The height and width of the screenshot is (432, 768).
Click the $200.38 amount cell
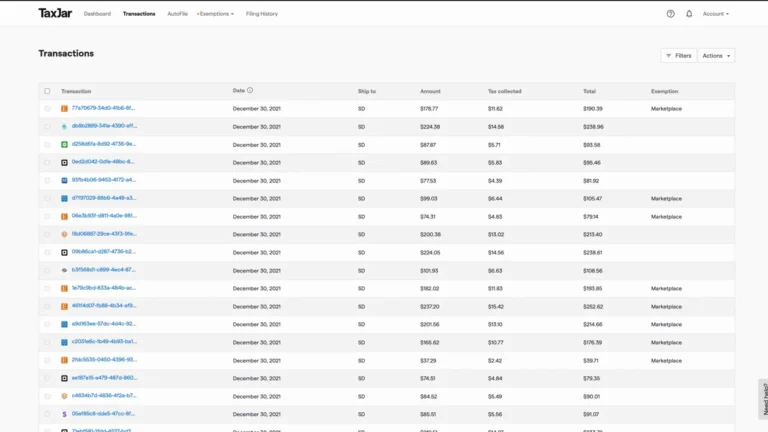coord(430,235)
